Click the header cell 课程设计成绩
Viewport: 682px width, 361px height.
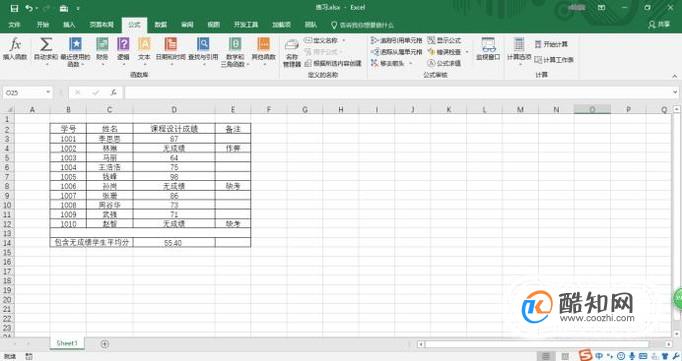pos(174,129)
